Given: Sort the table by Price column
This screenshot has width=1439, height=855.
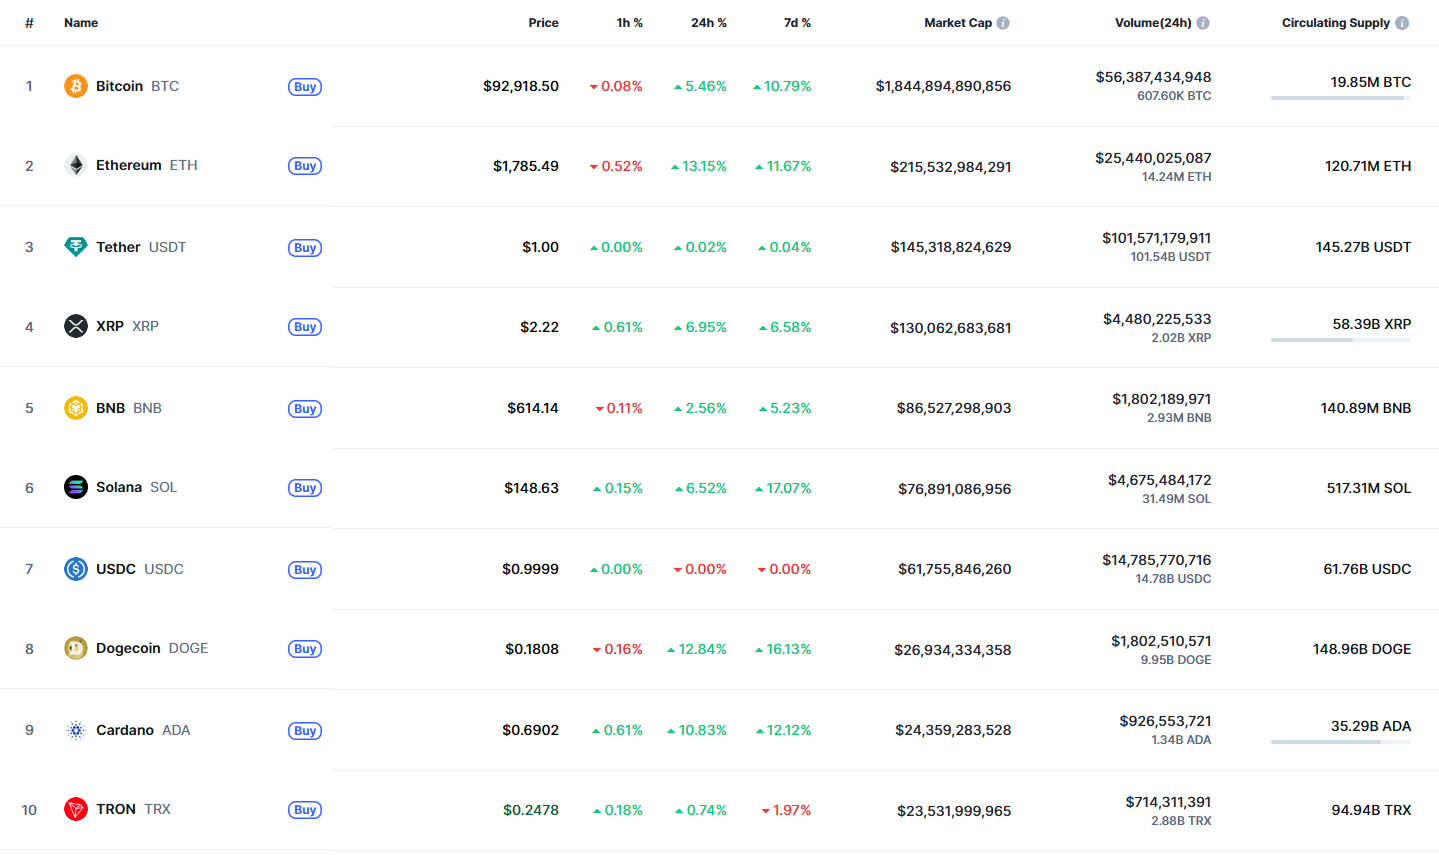Looking at the screenshot, I should pos(544,23).
